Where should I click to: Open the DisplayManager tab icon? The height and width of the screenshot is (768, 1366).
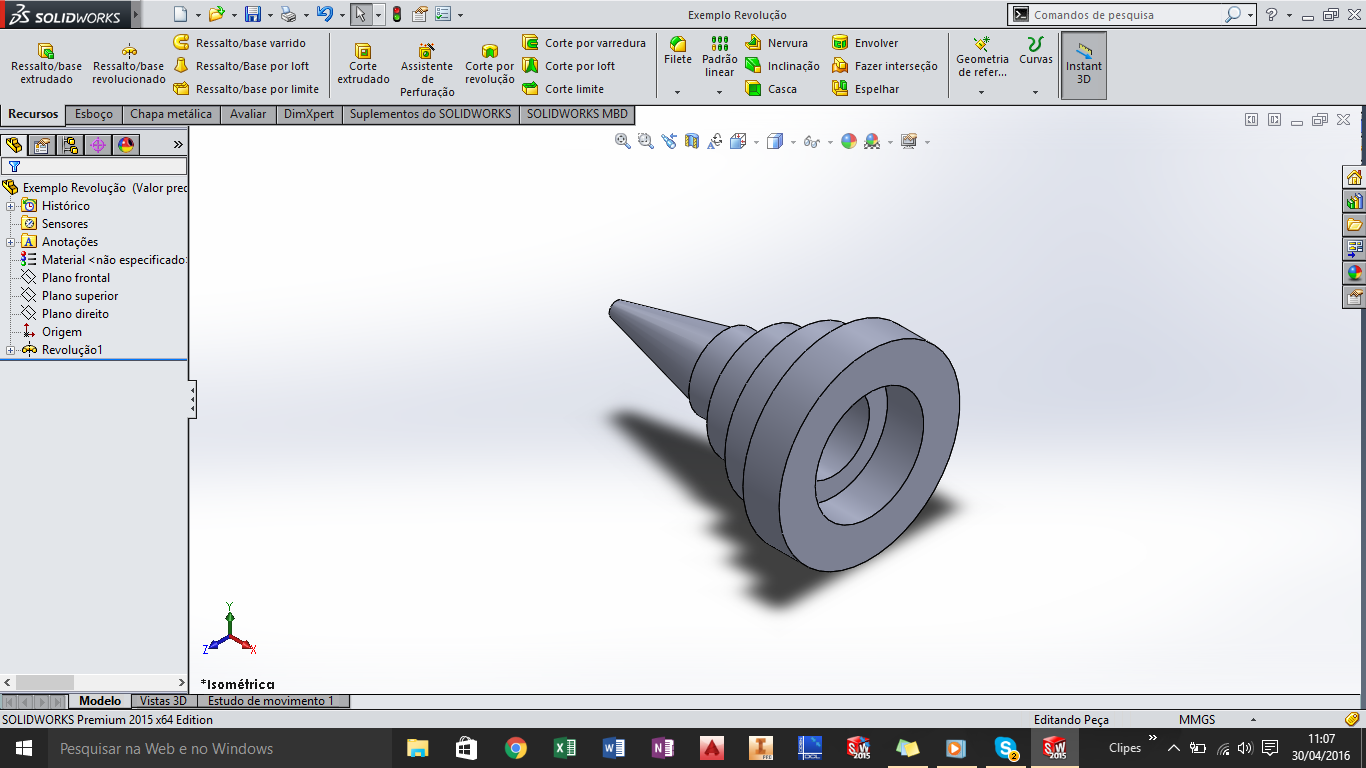coord(126,145)
